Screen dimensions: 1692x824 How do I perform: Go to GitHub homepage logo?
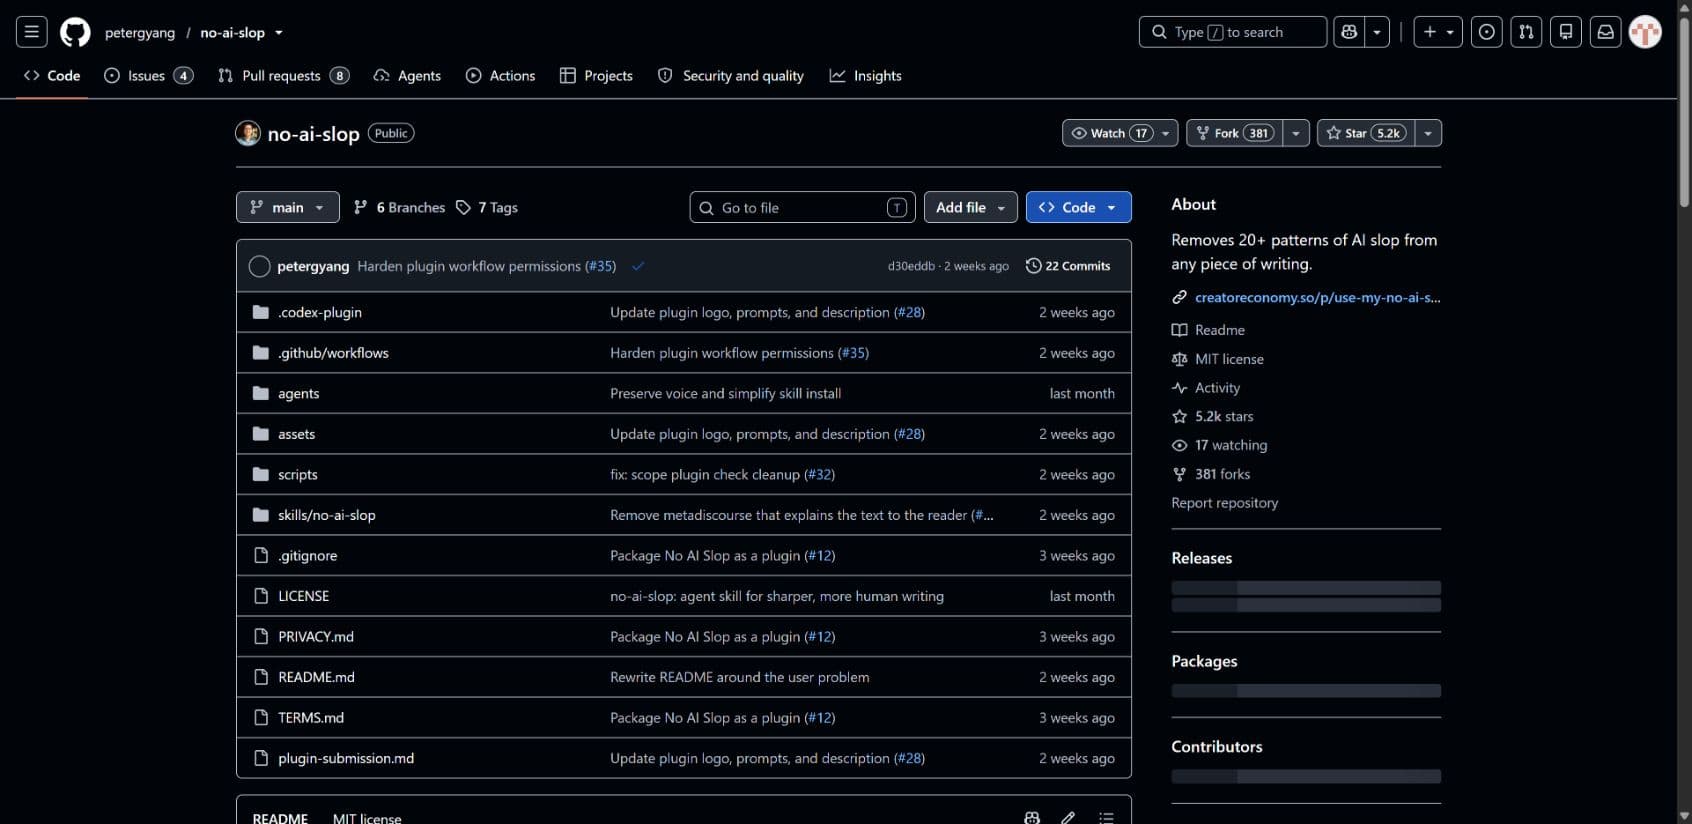point(75,32)
